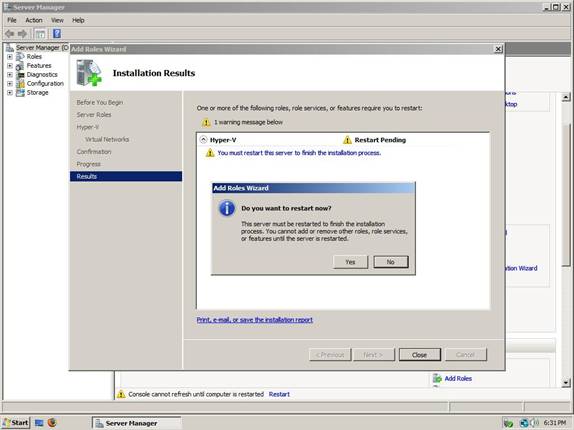
Task: Click the Add Roles icon link
Action: click(437, 378)
